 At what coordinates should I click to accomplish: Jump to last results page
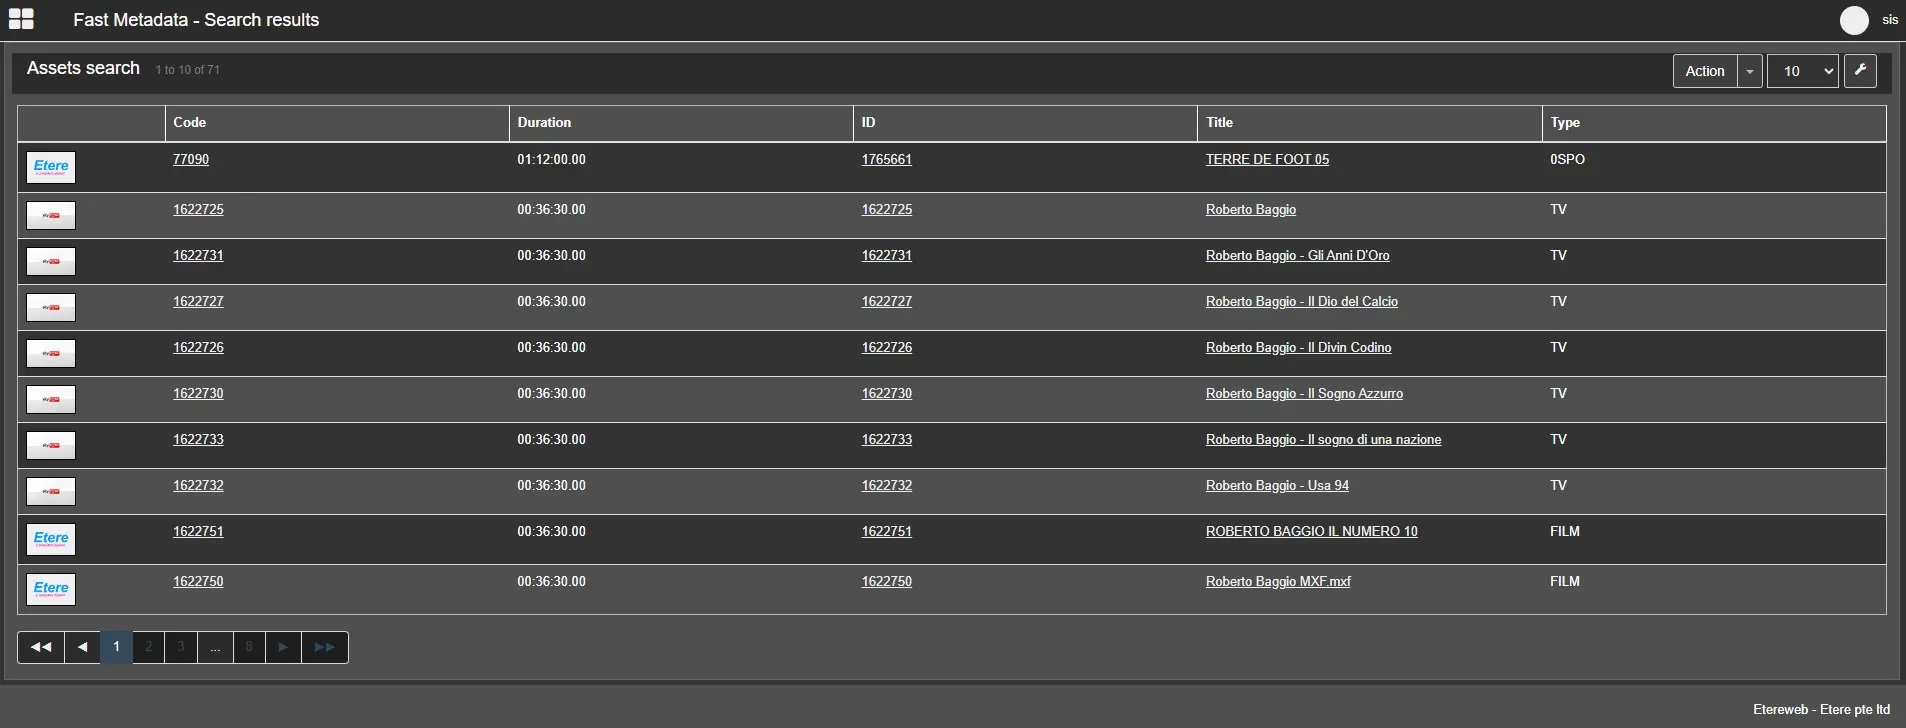[325, 647]
